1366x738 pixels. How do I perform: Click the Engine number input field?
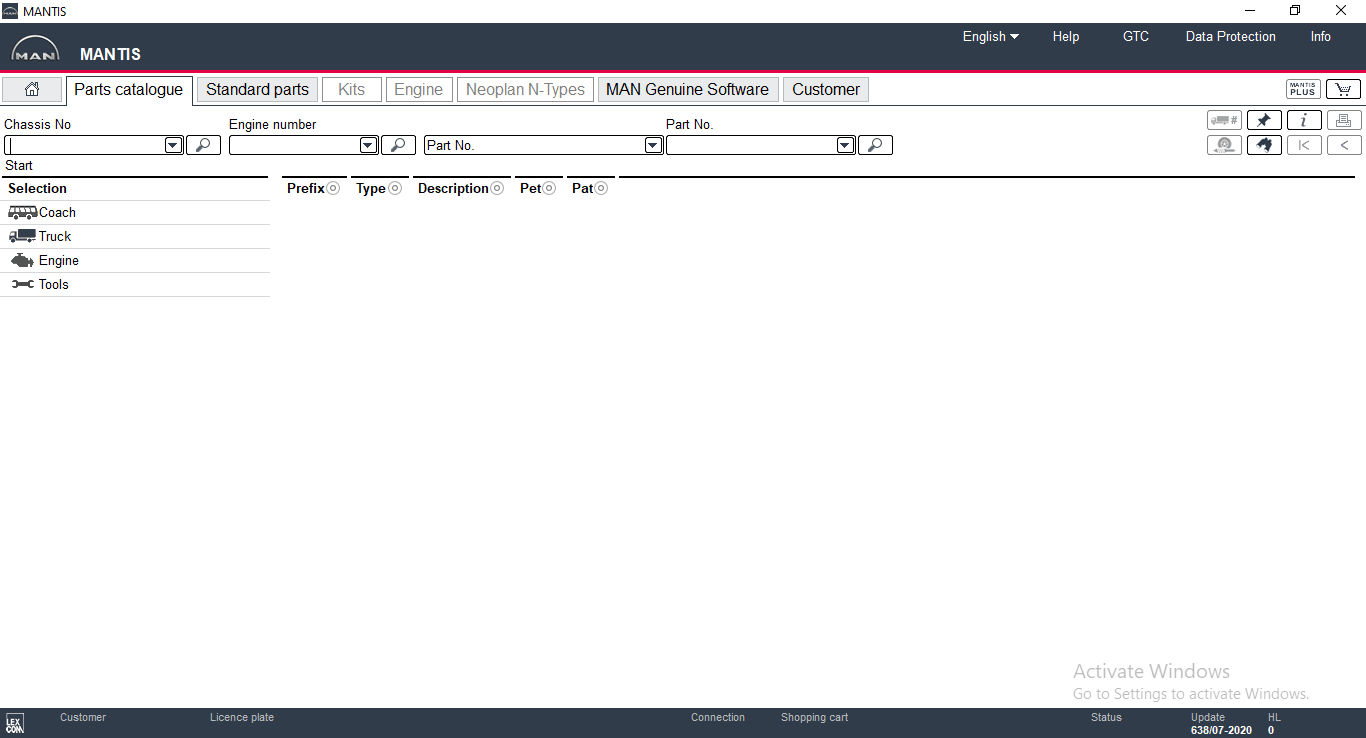coord(294,145)
